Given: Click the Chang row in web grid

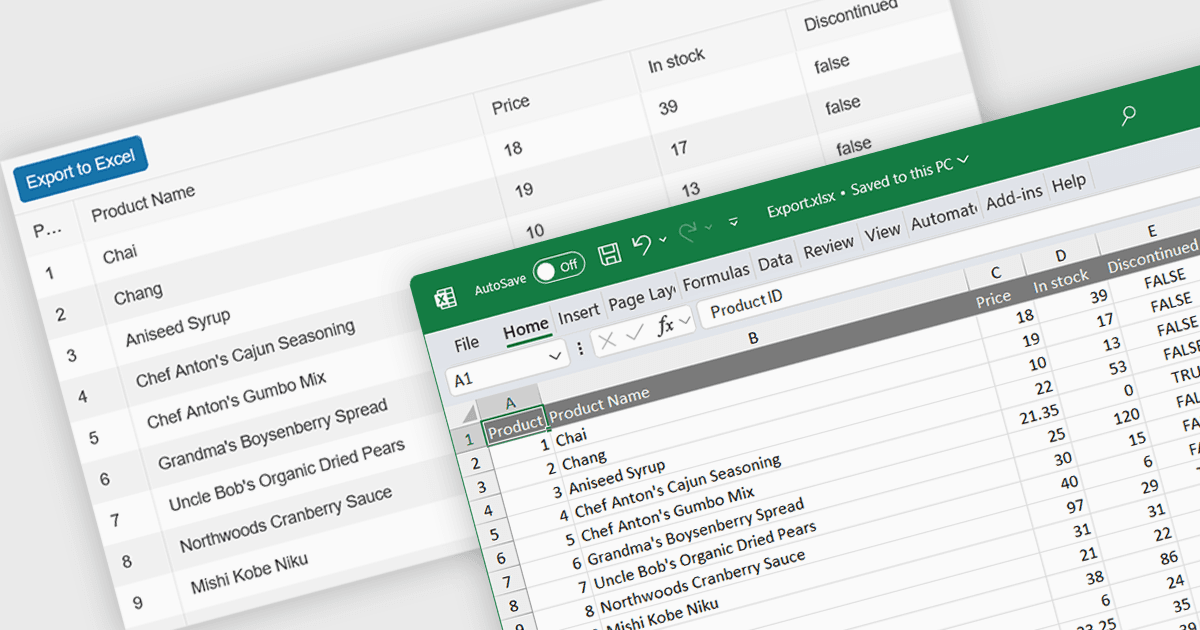Looking at the screenshot, I should (x=139, y=295).
